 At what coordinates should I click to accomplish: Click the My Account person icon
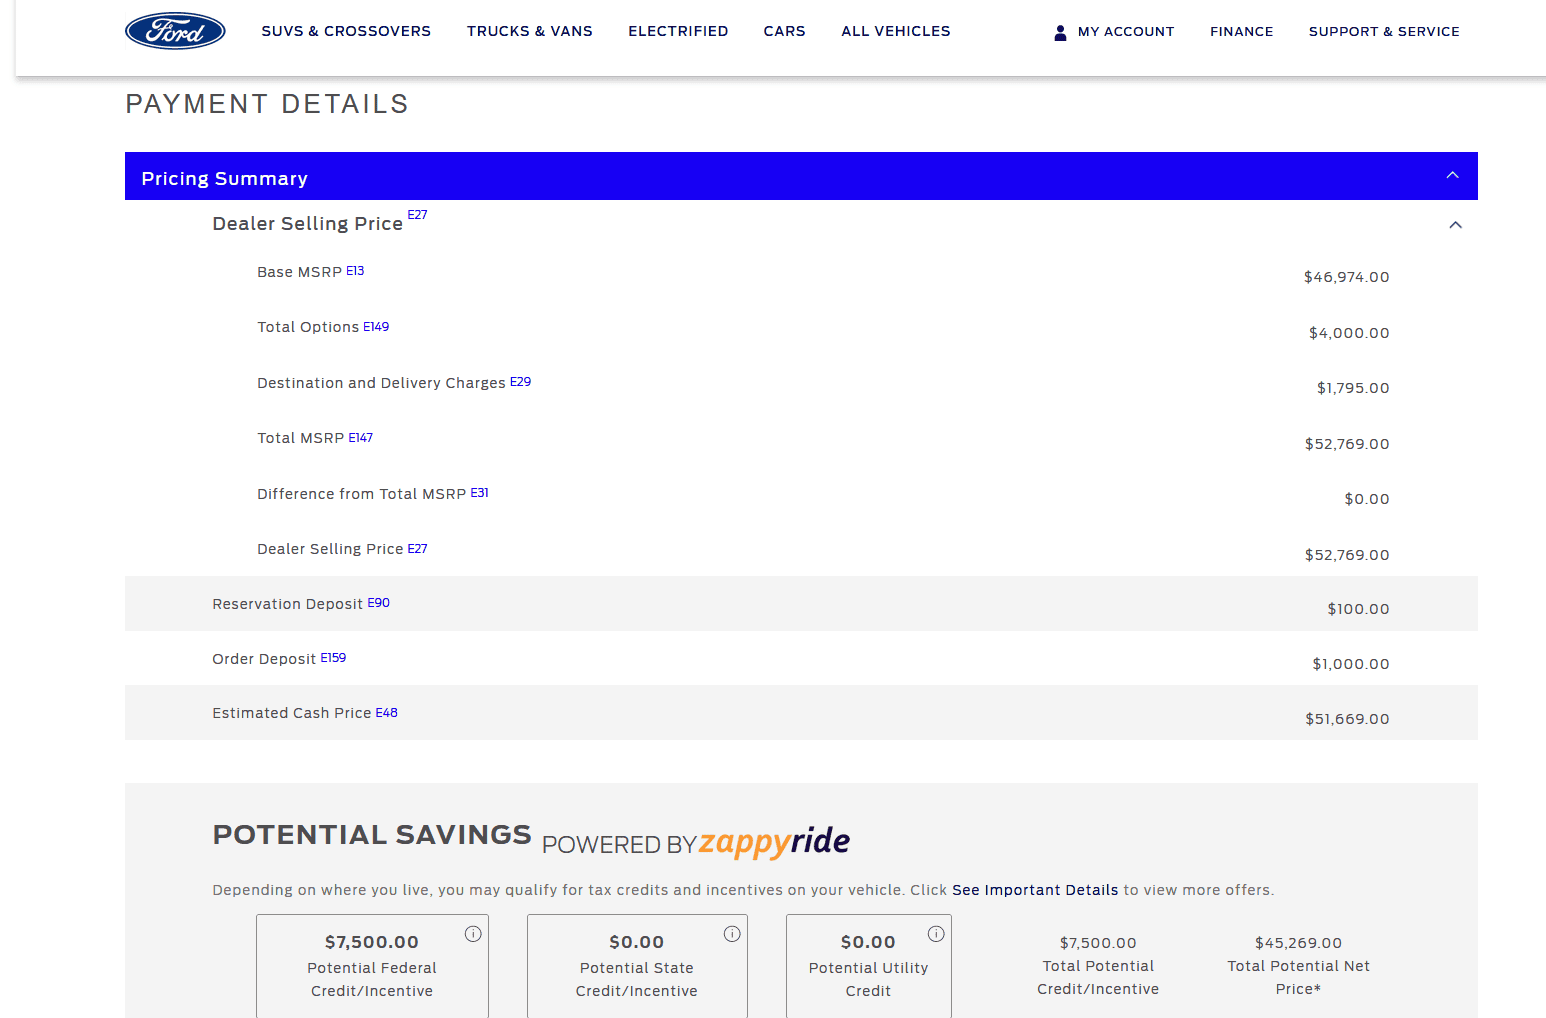1060,33
